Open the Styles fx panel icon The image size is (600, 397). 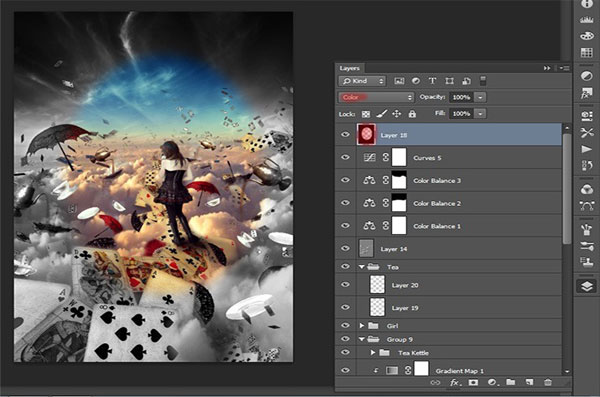[x=587, y=93]
